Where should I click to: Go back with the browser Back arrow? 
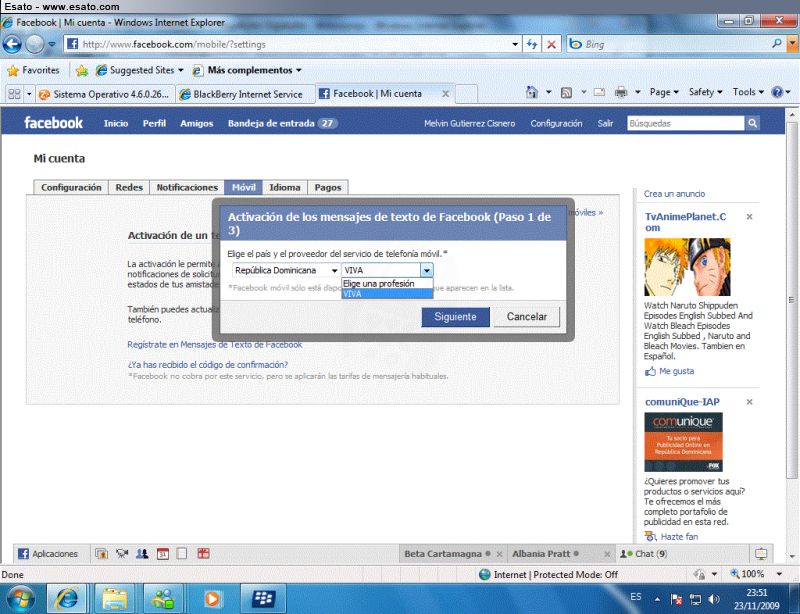point(12,44)
